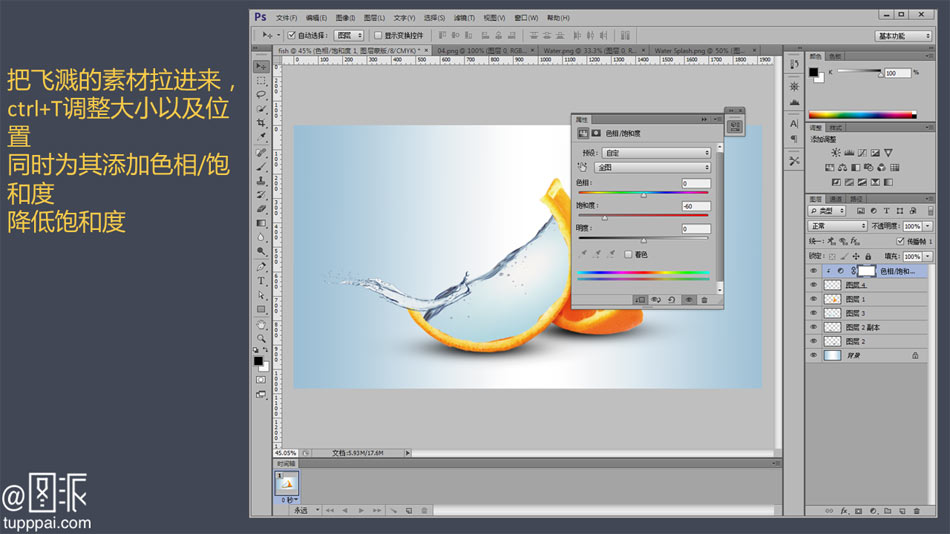Click delete layer trash icon in Layers panel
The width and height of the screenshot is (950, 534).
point(916,511)
